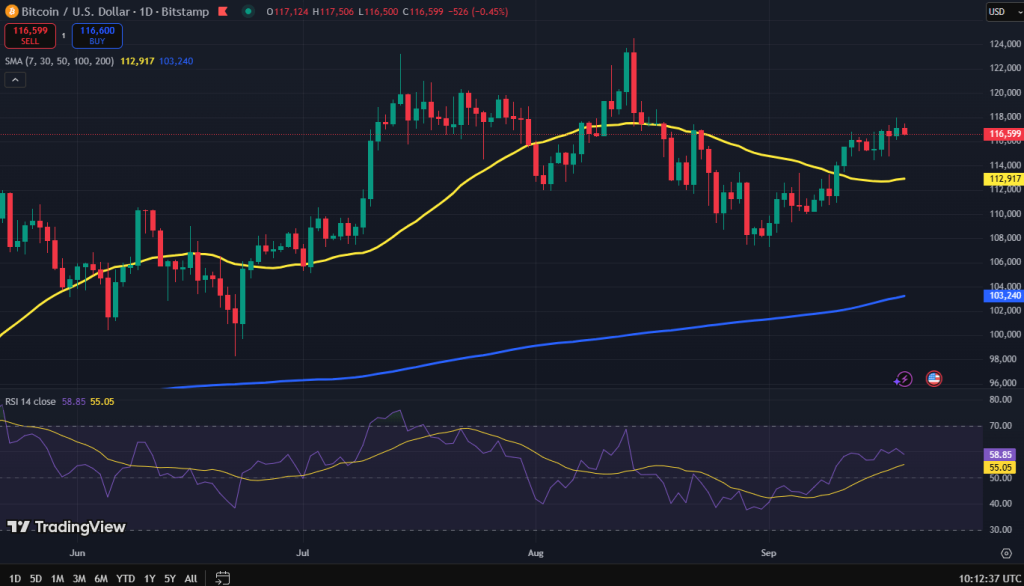1024x586 pixels.
Task: Click the red flag icon beside Bitstamp
Action: point(223,11)
